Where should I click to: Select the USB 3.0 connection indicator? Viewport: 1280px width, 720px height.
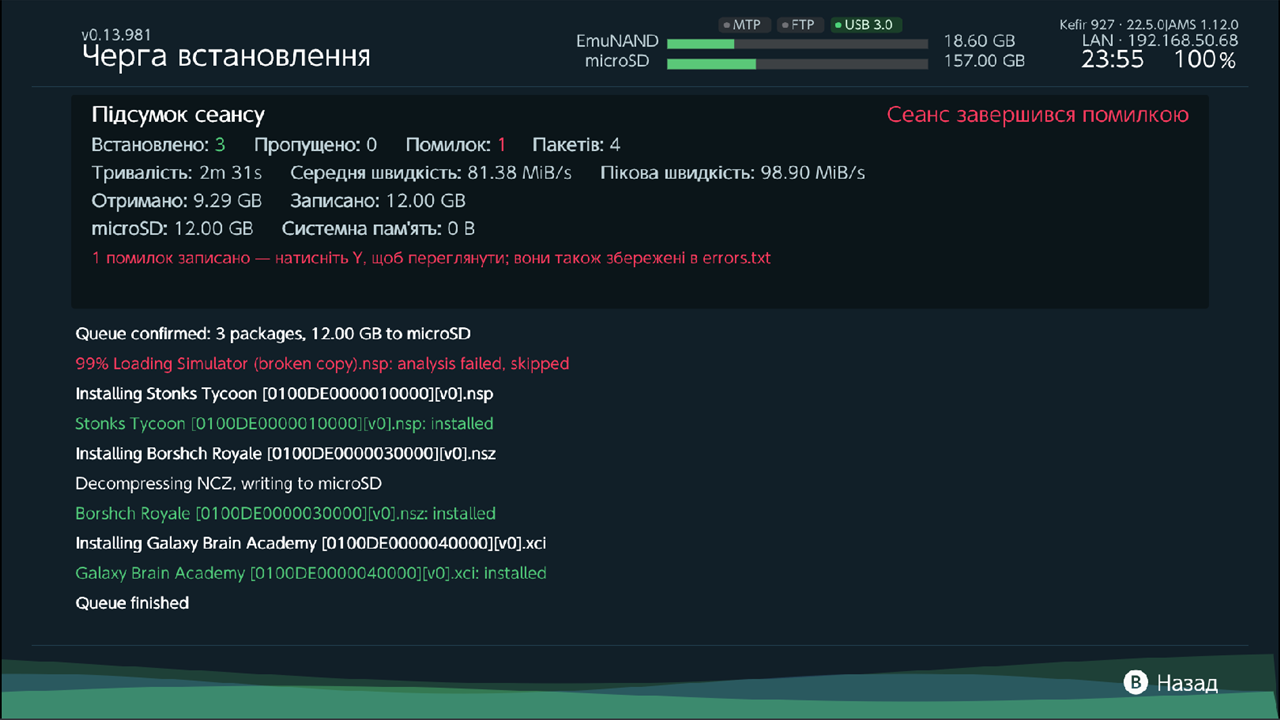coord(866,25)
